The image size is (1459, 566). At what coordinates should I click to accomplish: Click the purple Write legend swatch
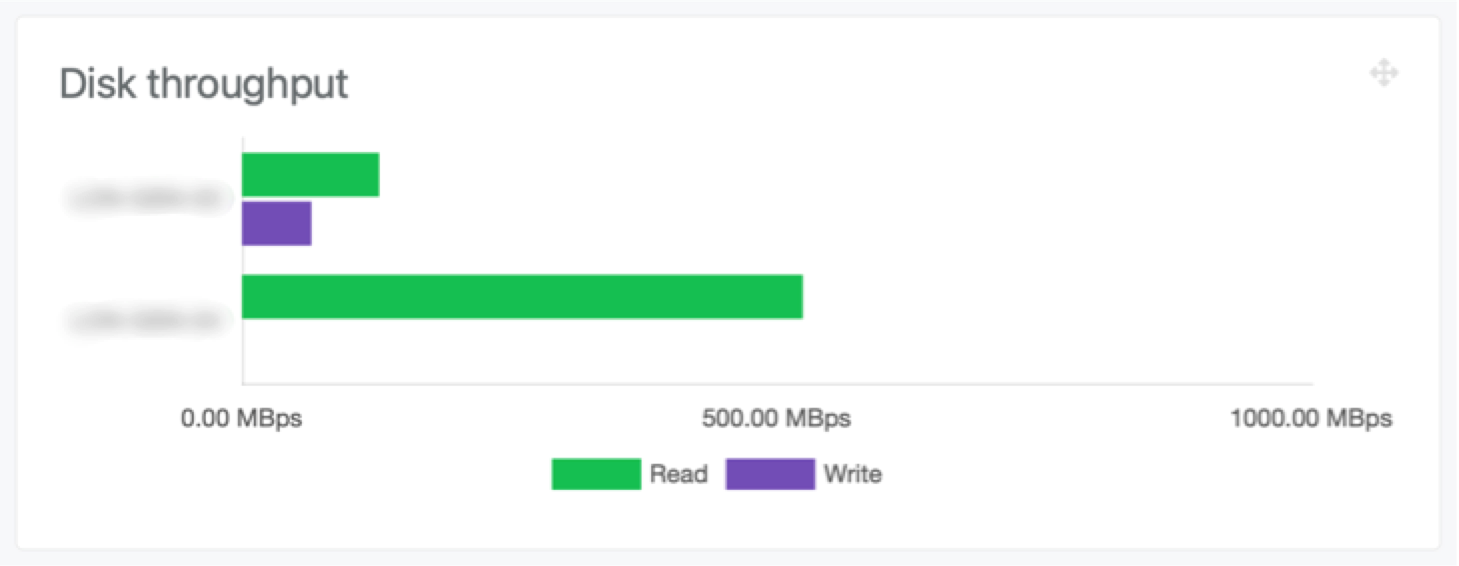click(x=770, y=474)
